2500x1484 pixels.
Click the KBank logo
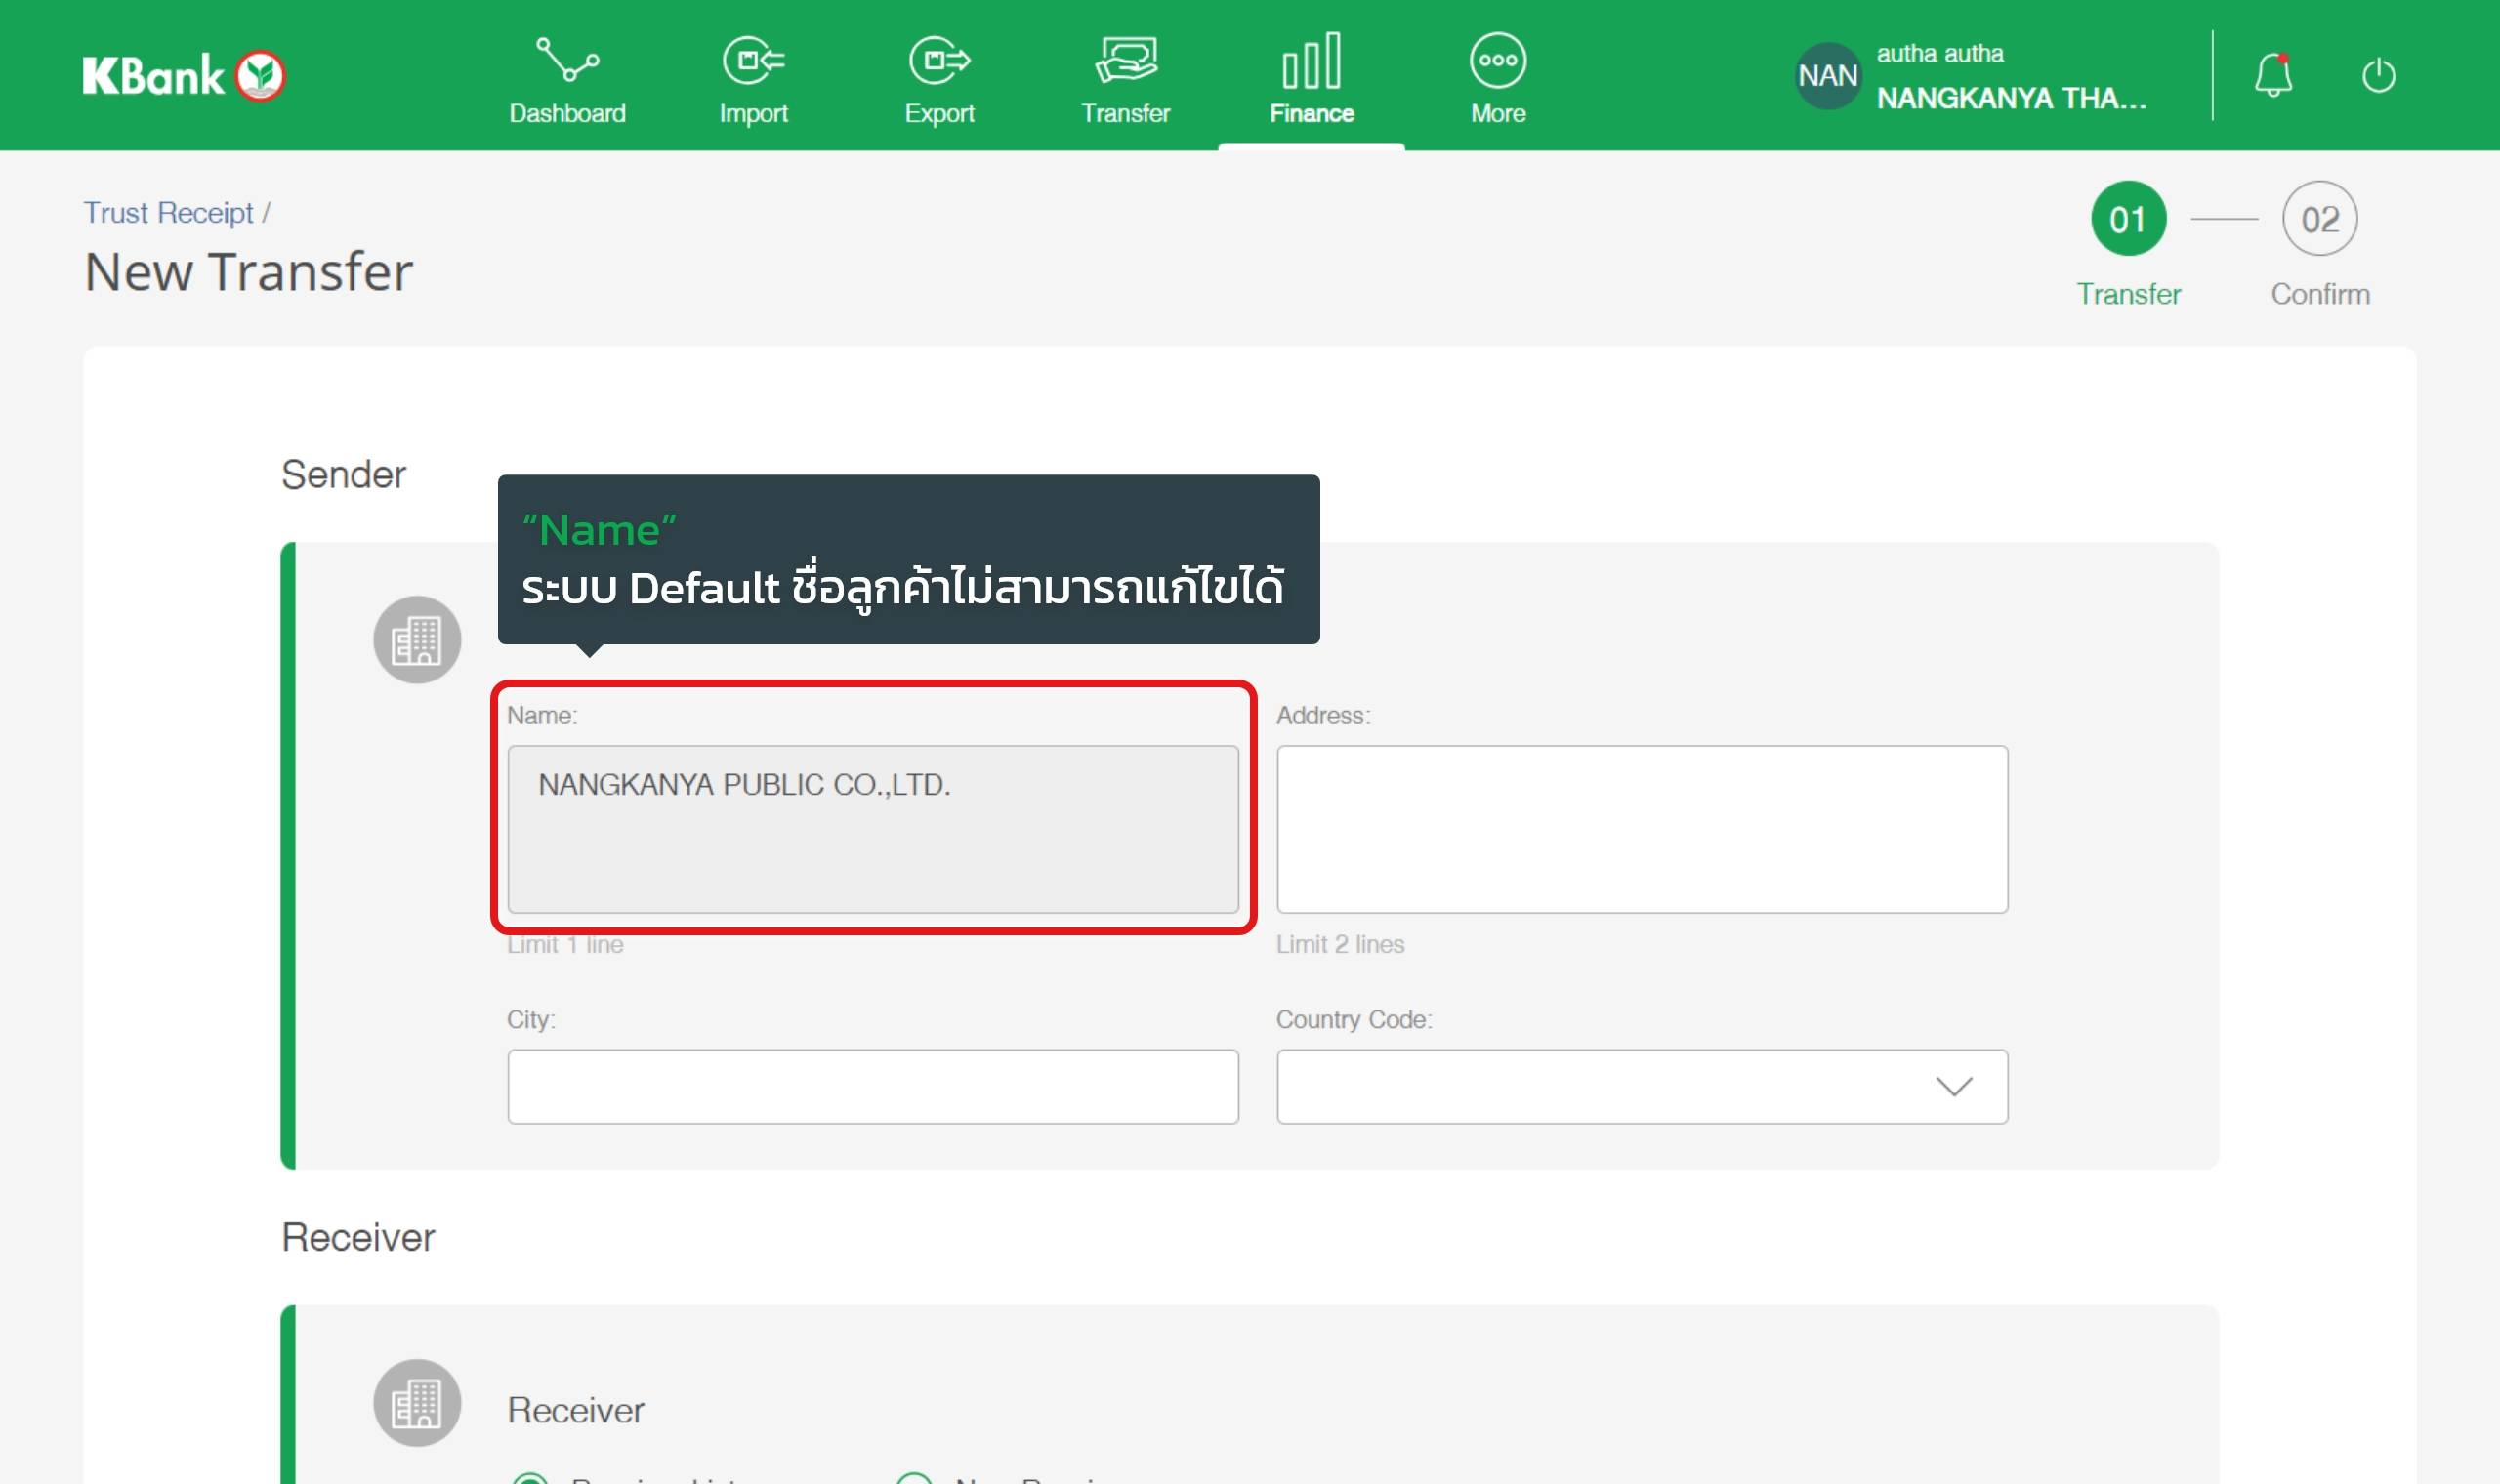coord(184,75)
